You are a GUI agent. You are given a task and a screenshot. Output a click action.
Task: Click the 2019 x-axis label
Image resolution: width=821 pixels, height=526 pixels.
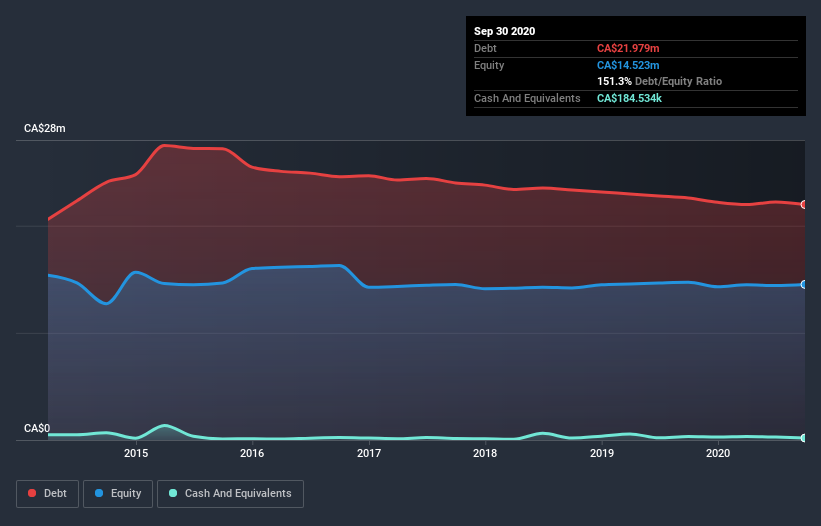(602, 453)
